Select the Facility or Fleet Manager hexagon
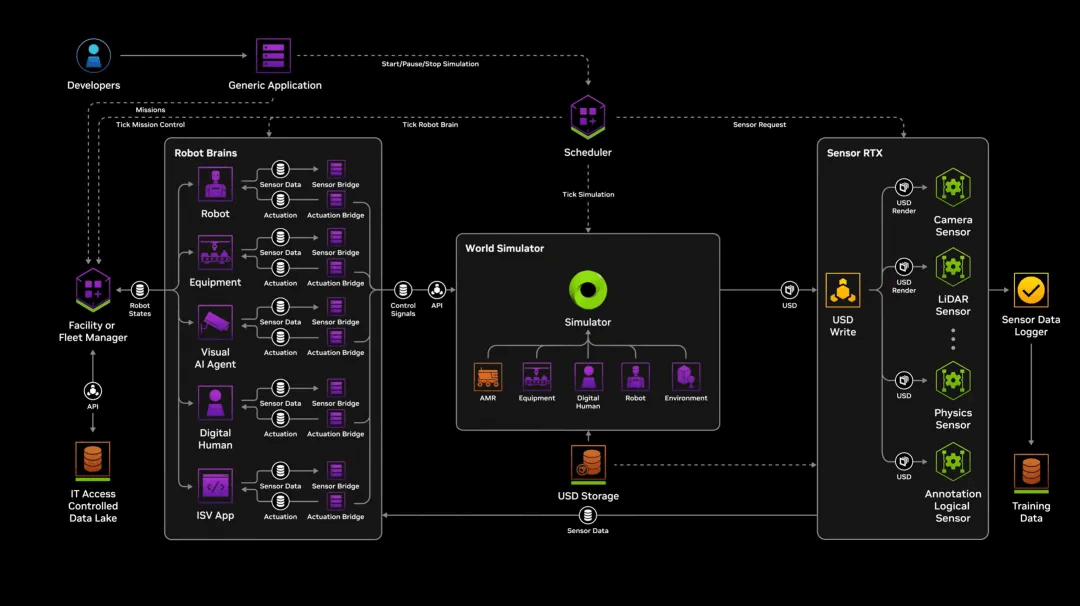 click(x=92, y=290)
